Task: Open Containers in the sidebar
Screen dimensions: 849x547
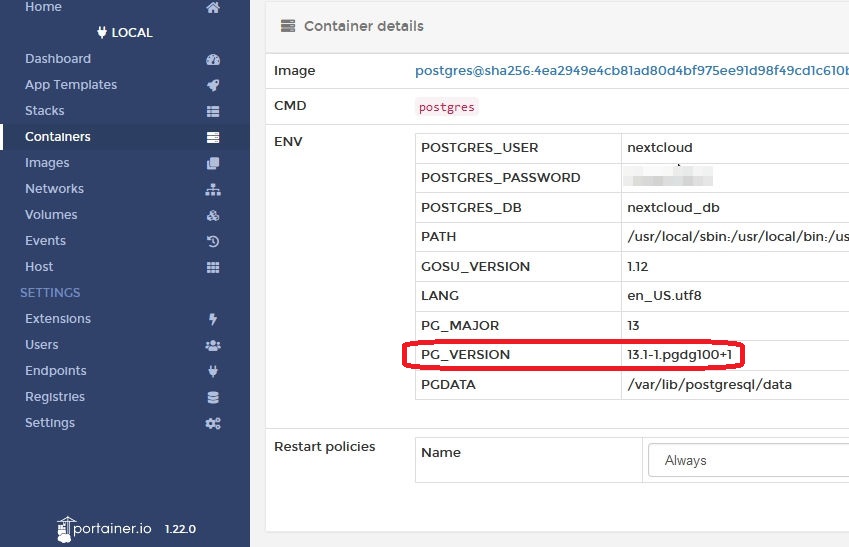Action: click(x=58, y=137)
